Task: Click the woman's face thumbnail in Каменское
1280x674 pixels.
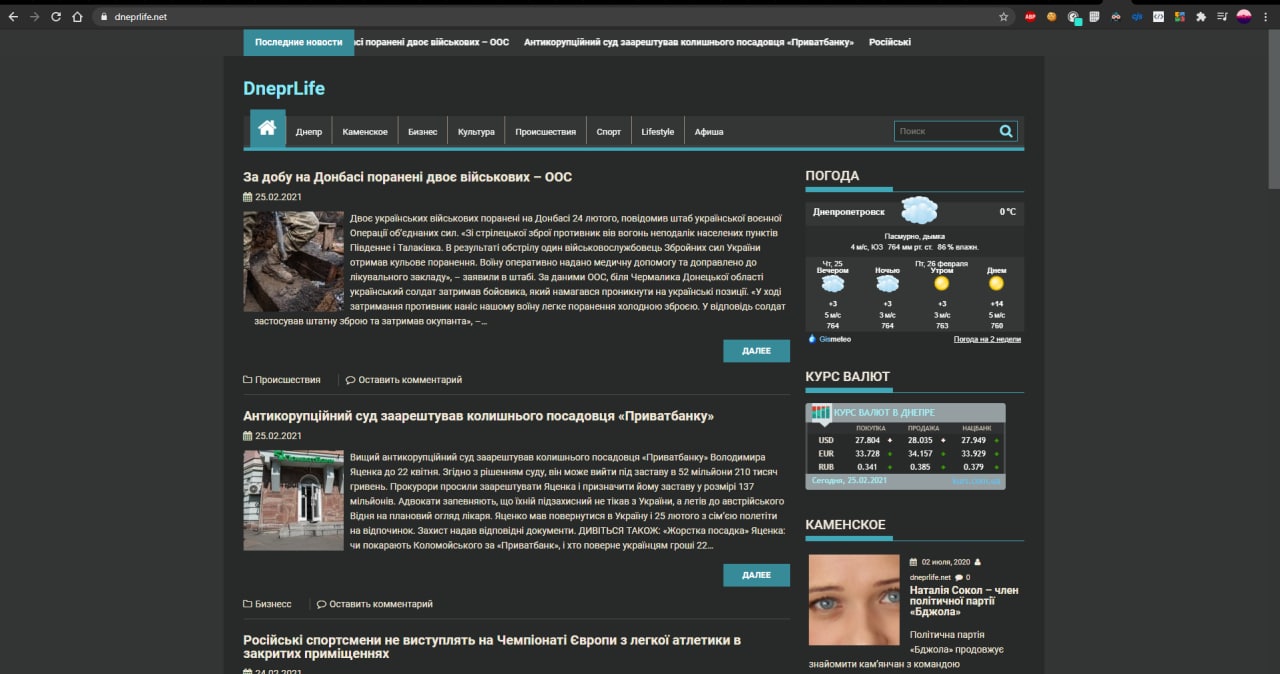Action: [854, 600]
